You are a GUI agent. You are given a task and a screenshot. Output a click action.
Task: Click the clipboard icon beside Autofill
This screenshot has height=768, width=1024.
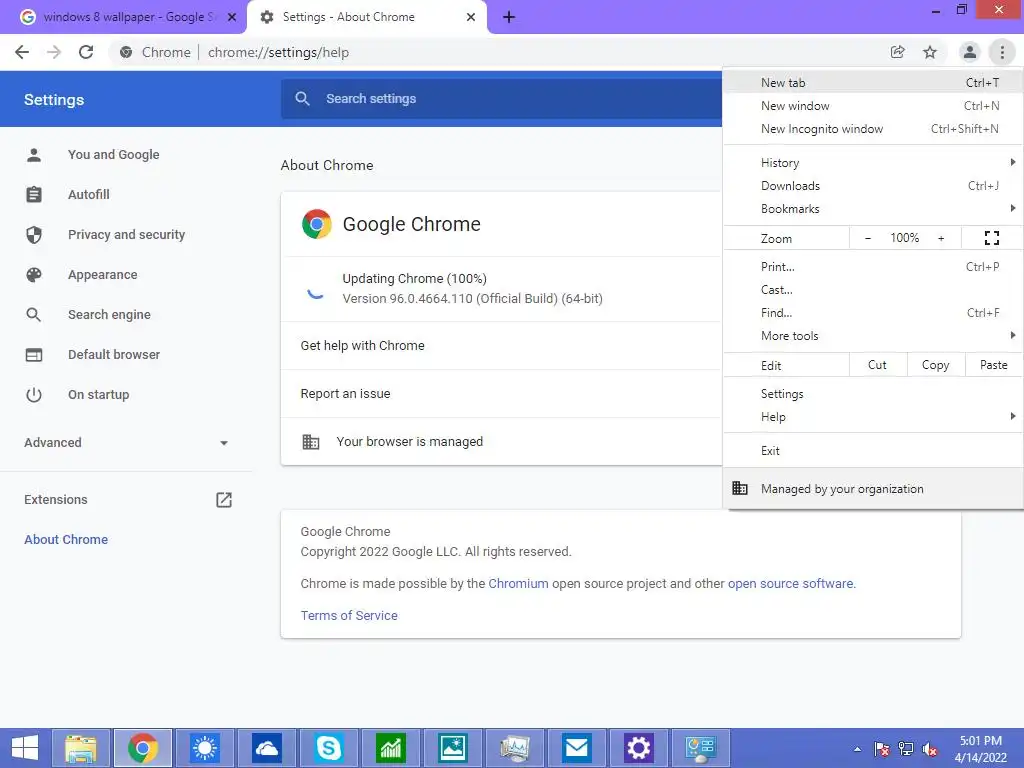34,195
